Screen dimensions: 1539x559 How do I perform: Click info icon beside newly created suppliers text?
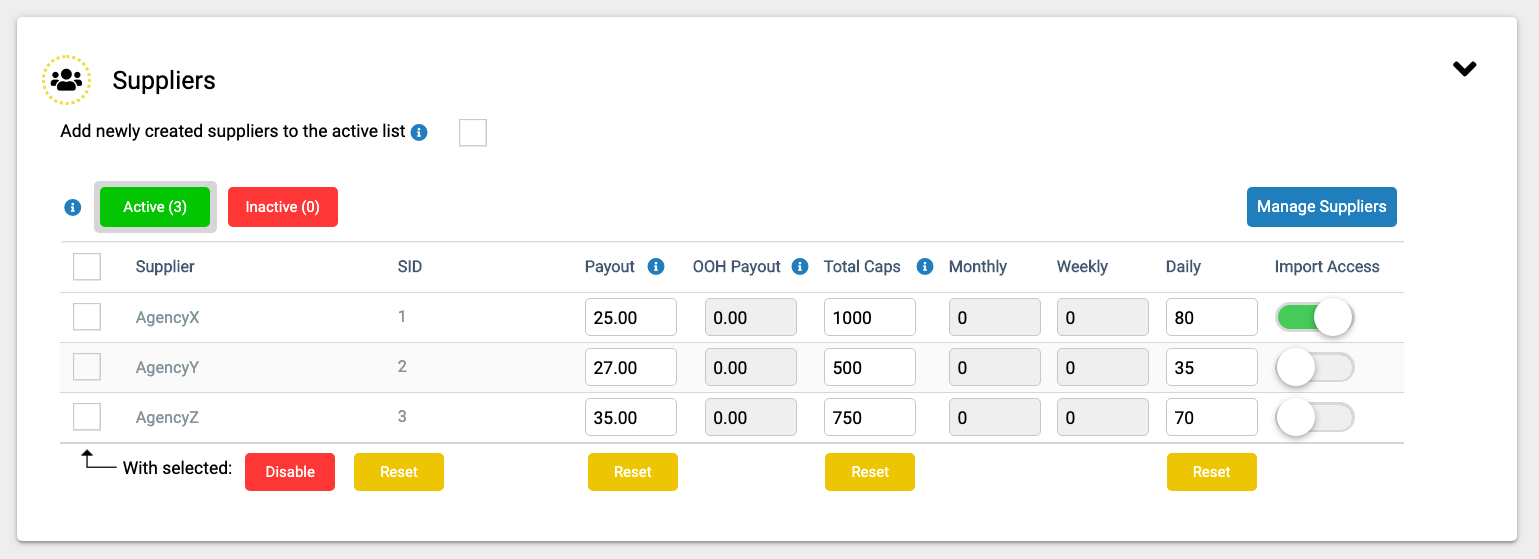pos(420,132)
